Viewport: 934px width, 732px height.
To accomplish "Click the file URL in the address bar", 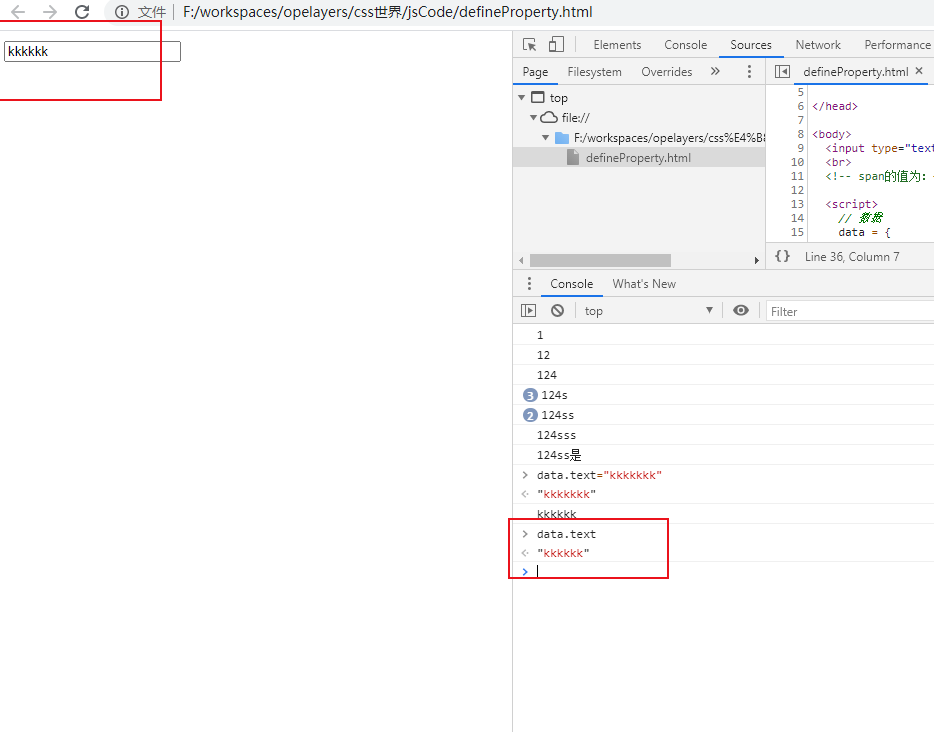I will 387,12.
